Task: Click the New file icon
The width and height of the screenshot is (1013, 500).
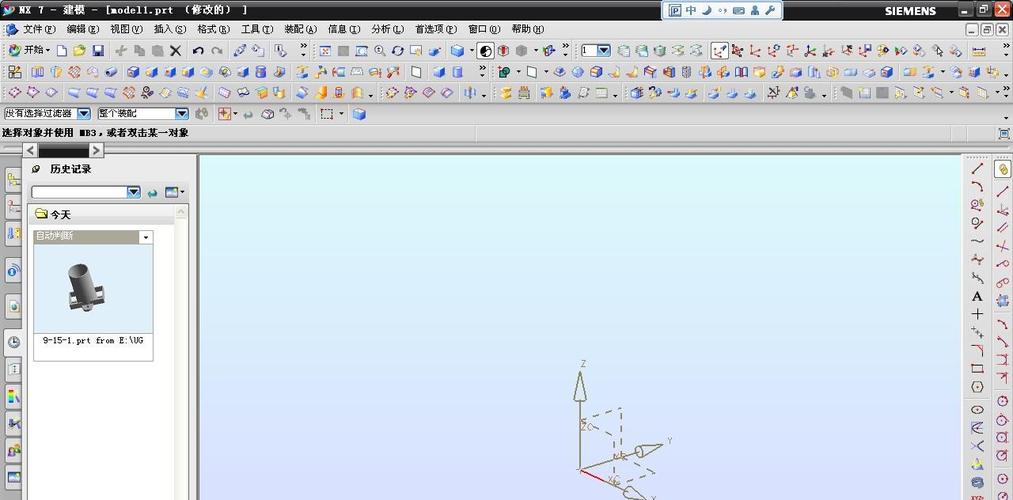Action: click(x=62, y=50)
